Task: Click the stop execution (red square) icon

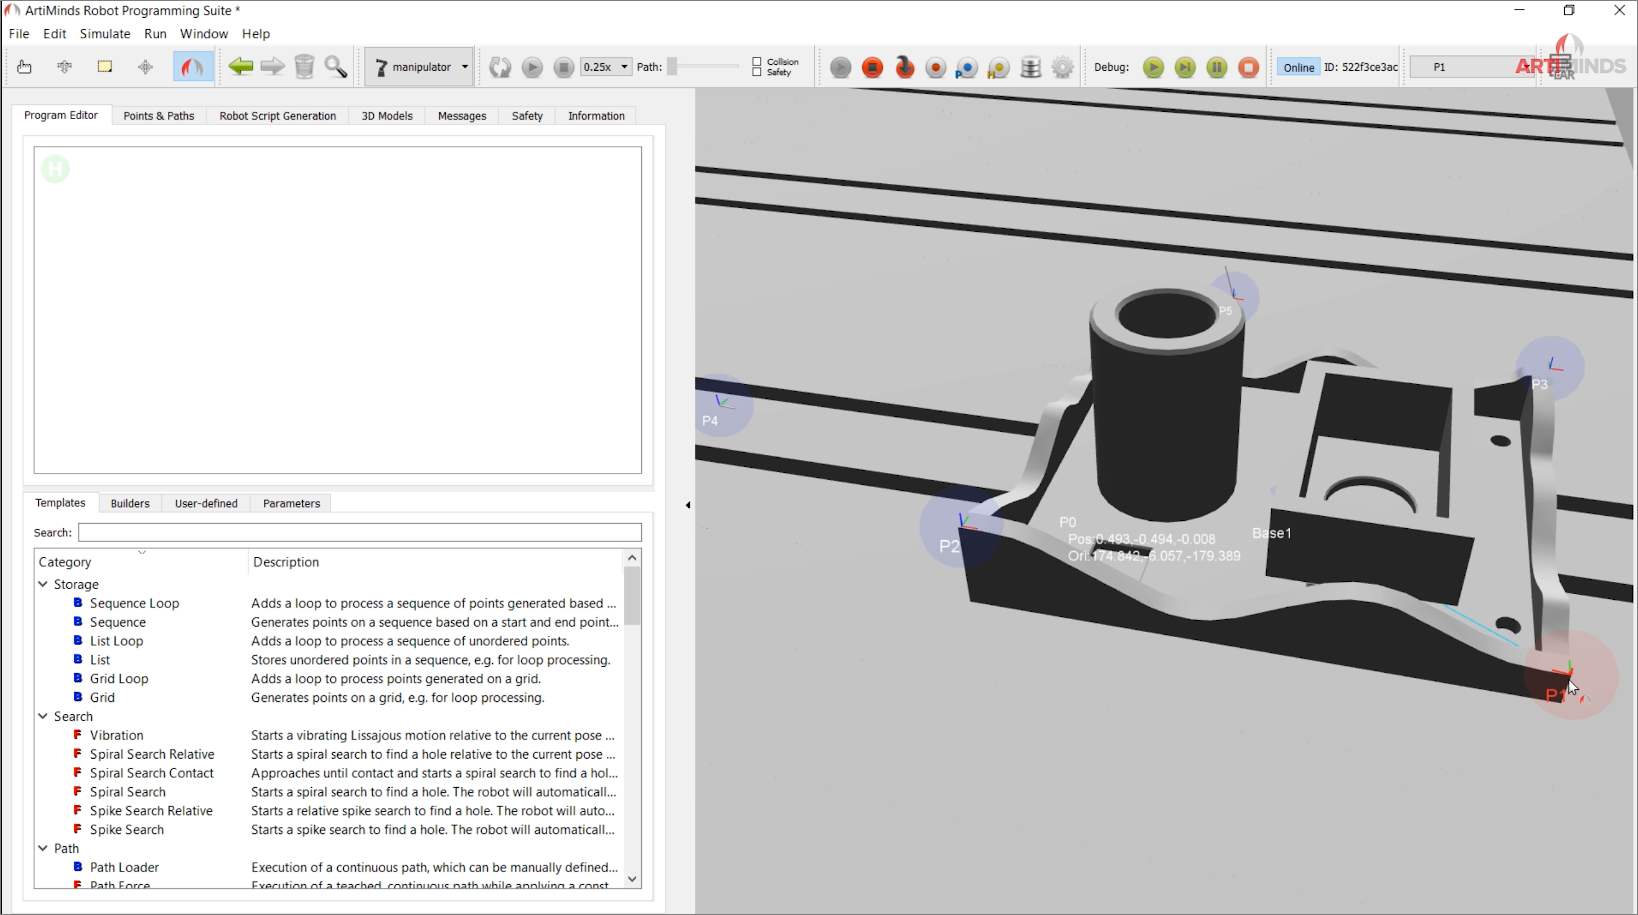Action: click(x=872, y=66)
